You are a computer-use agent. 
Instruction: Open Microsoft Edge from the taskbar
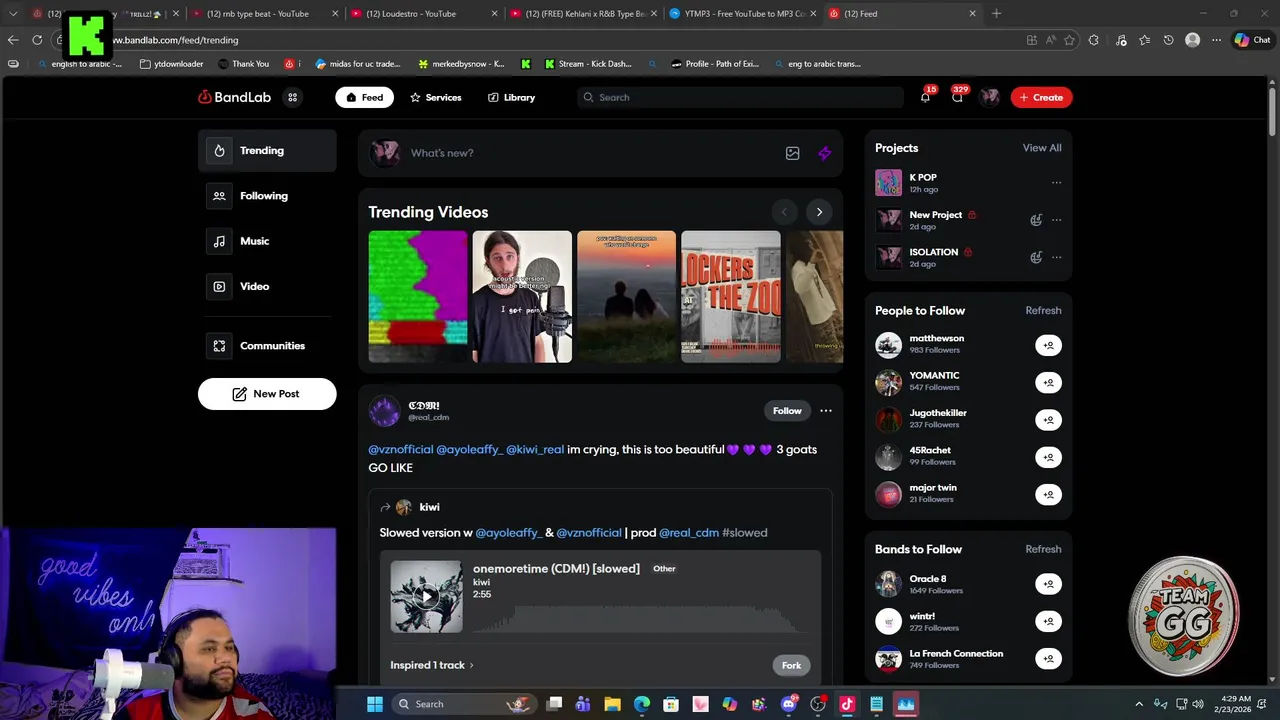point(641,704)
